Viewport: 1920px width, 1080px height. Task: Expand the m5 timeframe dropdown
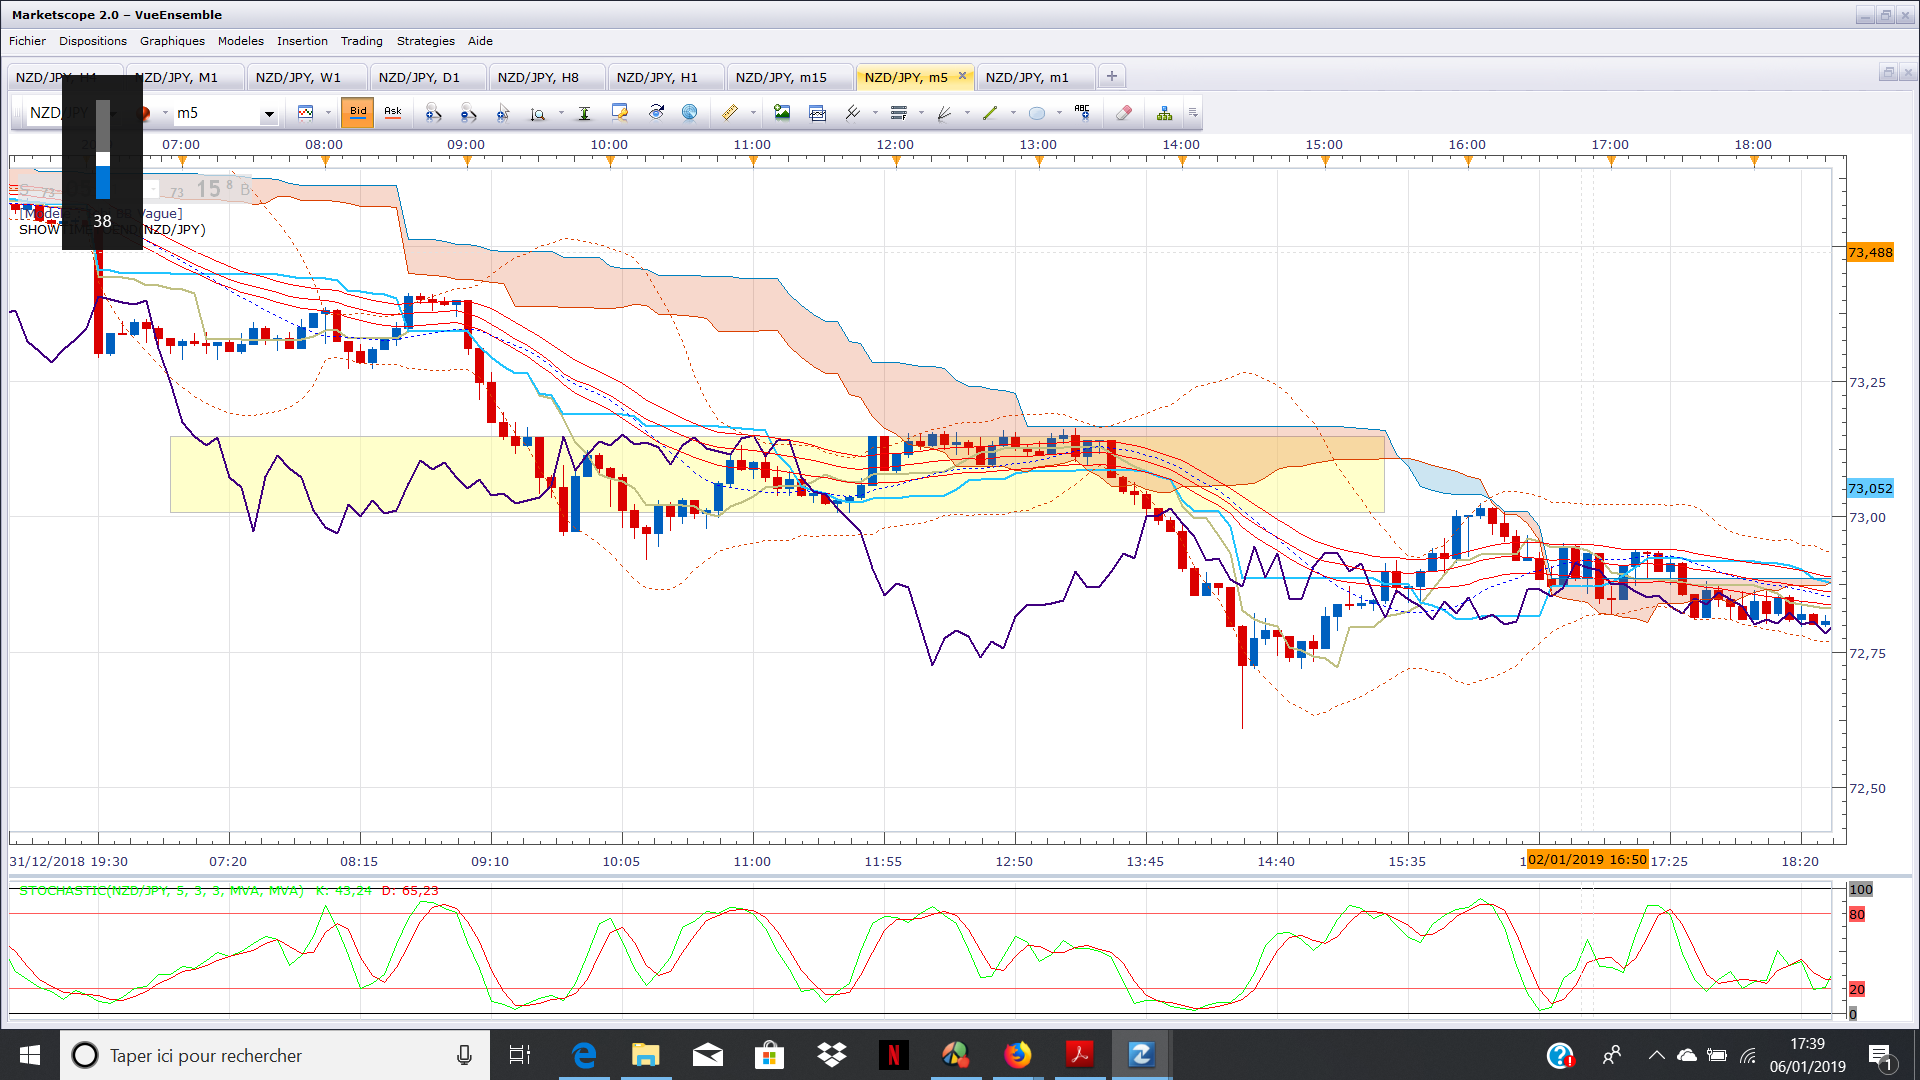pos(269,114)
